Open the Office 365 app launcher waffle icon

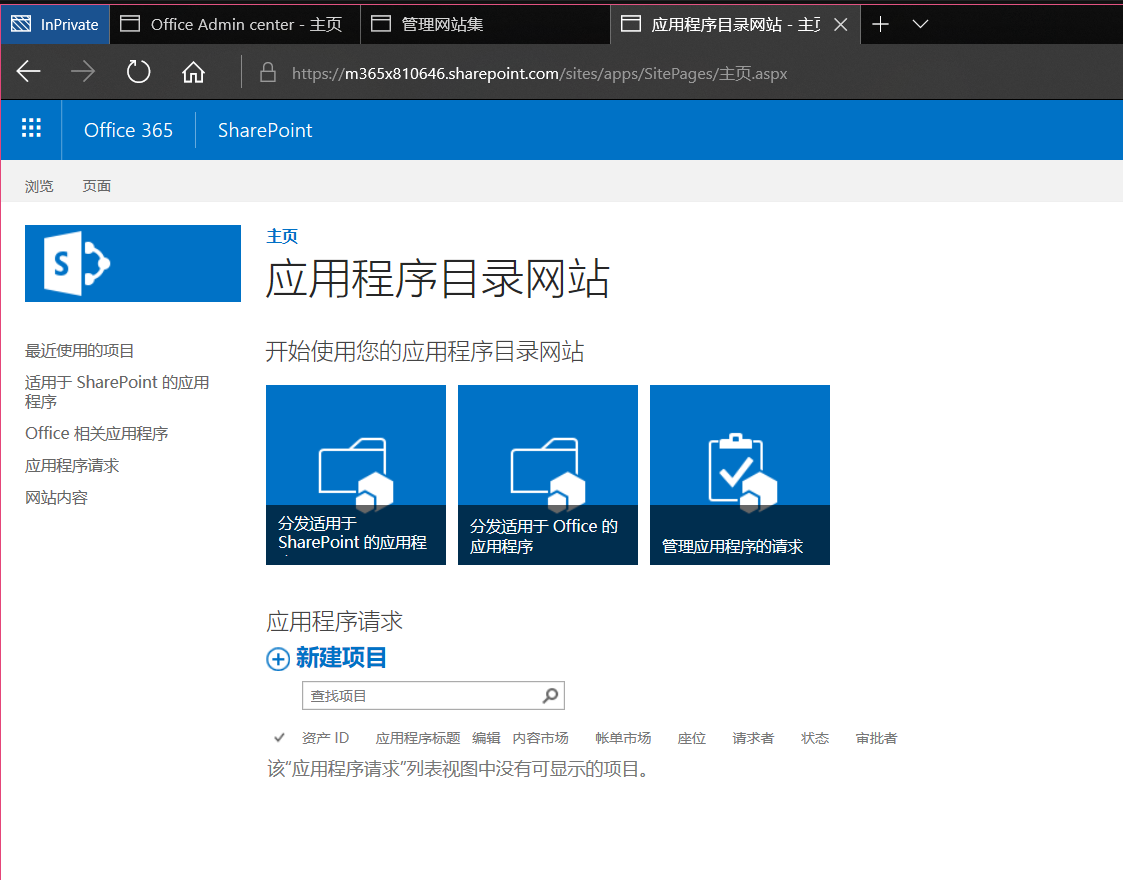coord(31,128)
